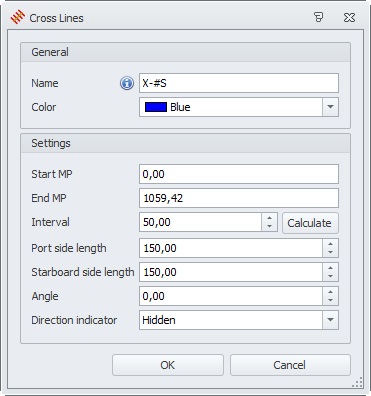Image resolution: width=371 pixels, height=396 pixels.
Task: Decrease the Angle value
Action: 330,300
